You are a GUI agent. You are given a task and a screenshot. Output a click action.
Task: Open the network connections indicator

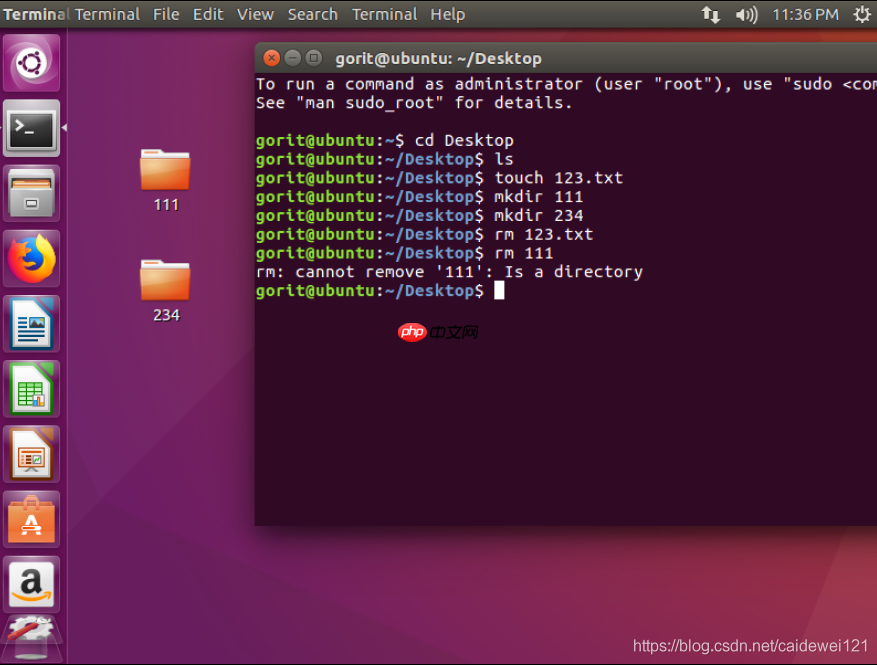711,14
